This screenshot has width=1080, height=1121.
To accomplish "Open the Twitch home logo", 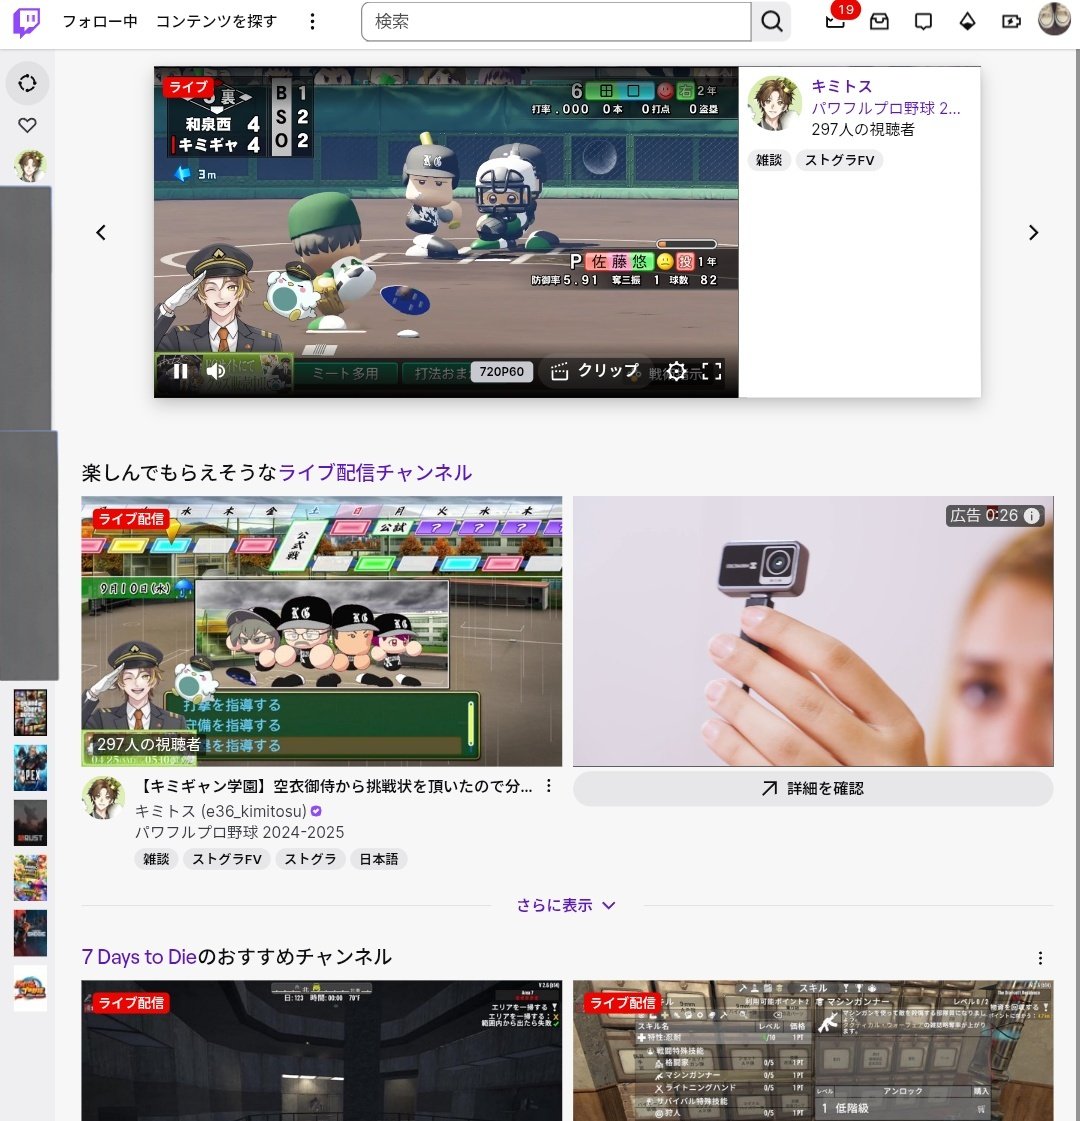I will coord(26,21).
